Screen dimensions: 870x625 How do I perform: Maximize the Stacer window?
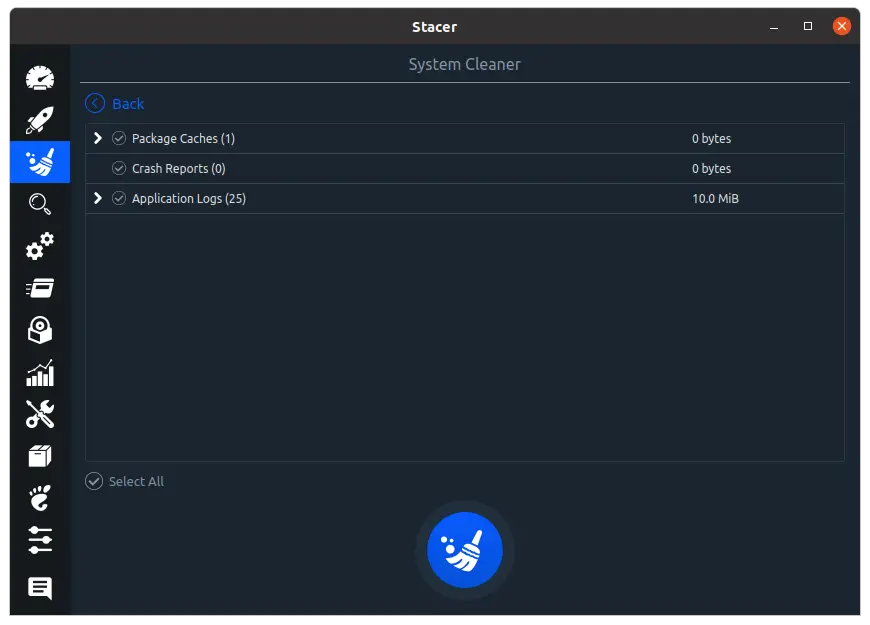click(808, 26)
